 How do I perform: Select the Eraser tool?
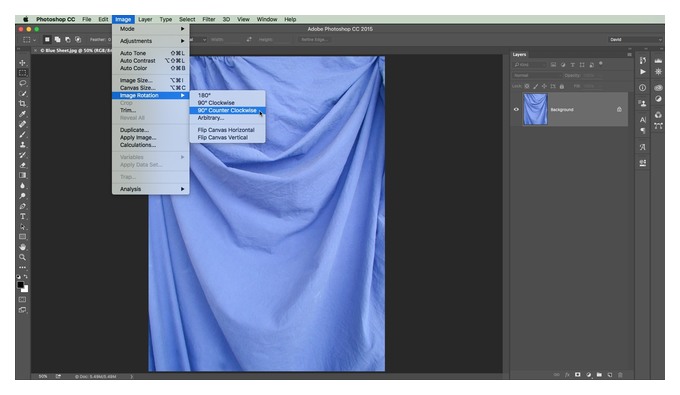[x=23, y=165]
